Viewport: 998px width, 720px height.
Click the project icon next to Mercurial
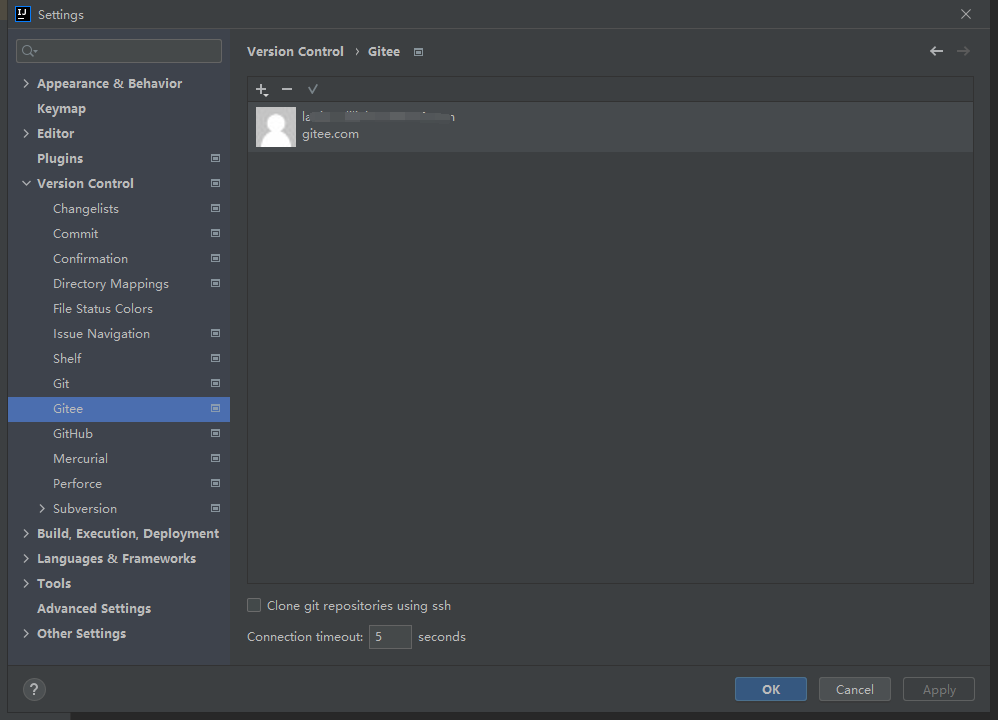(216, 458)
